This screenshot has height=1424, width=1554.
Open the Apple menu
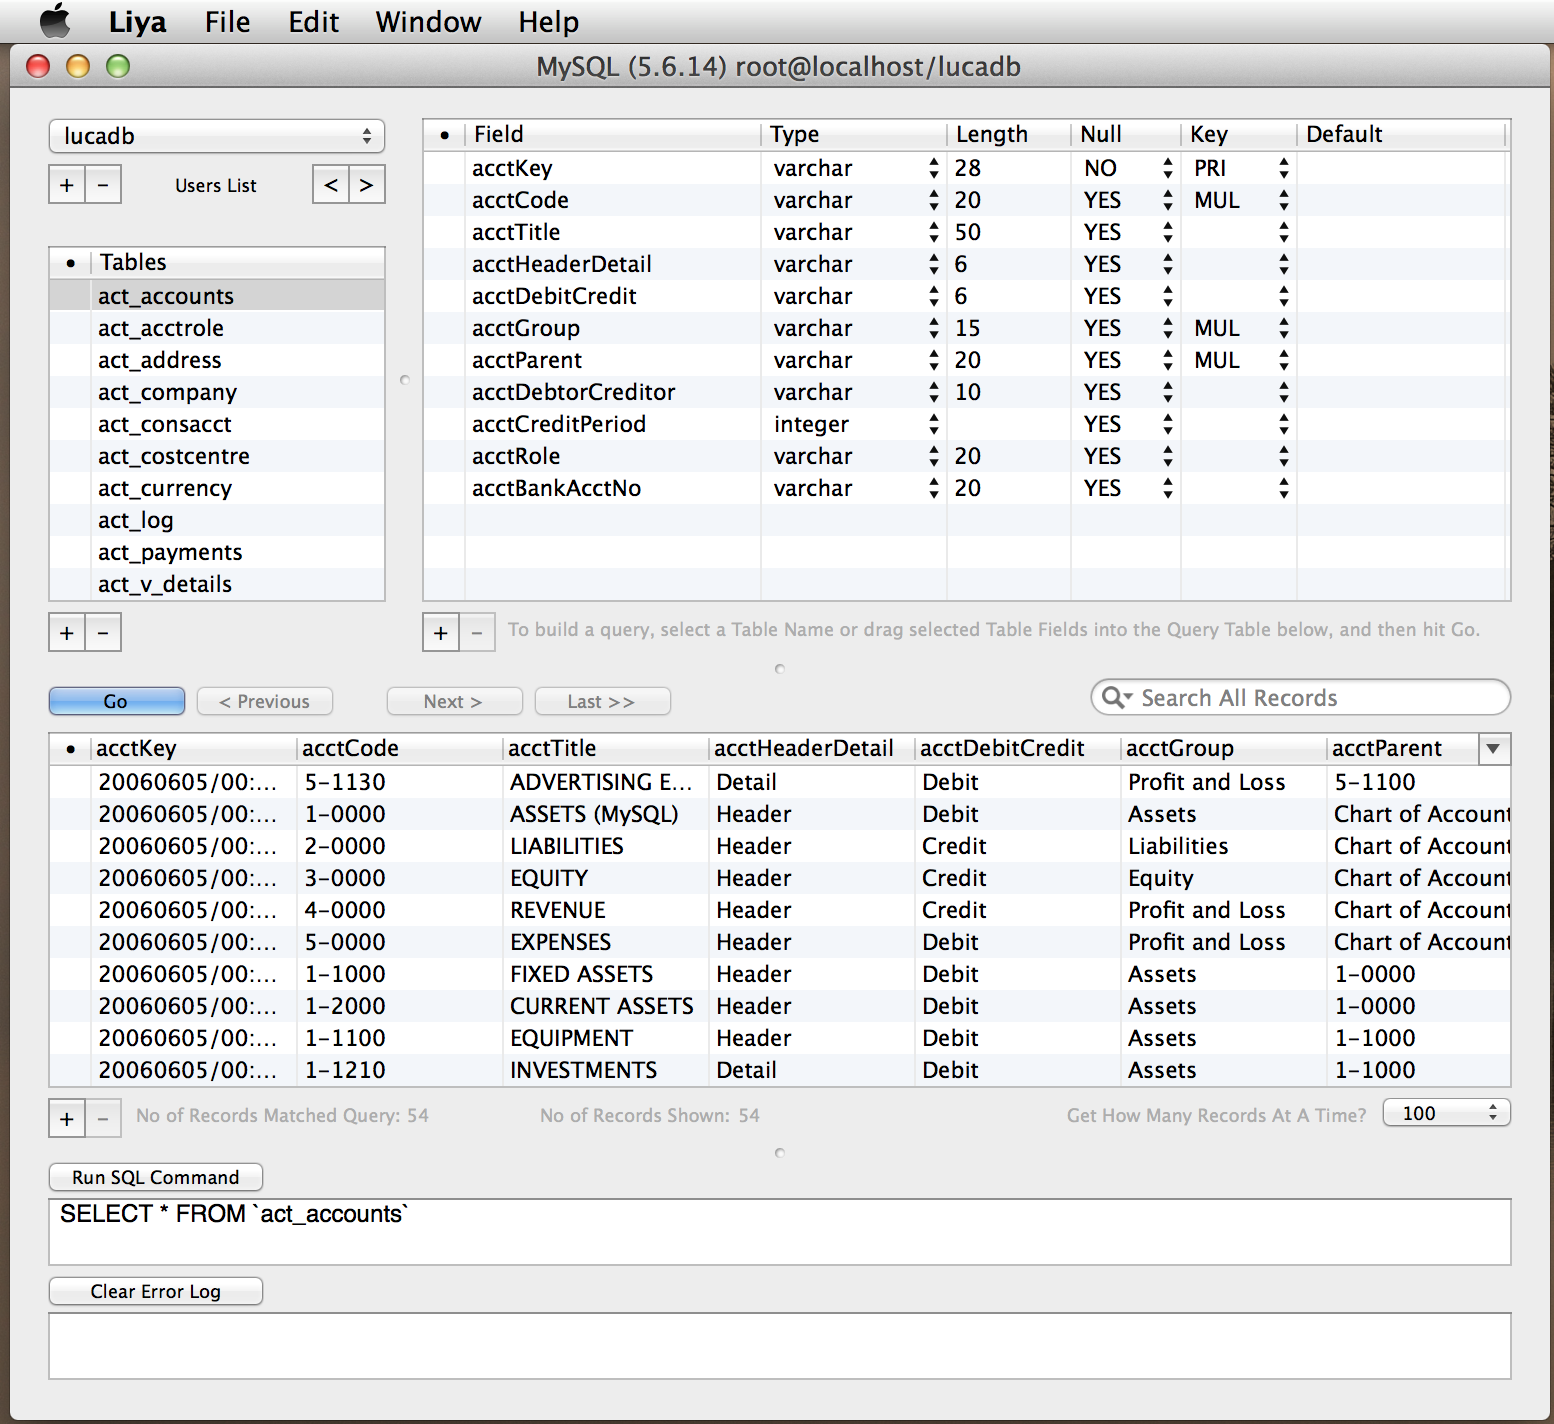coord(55,21)
